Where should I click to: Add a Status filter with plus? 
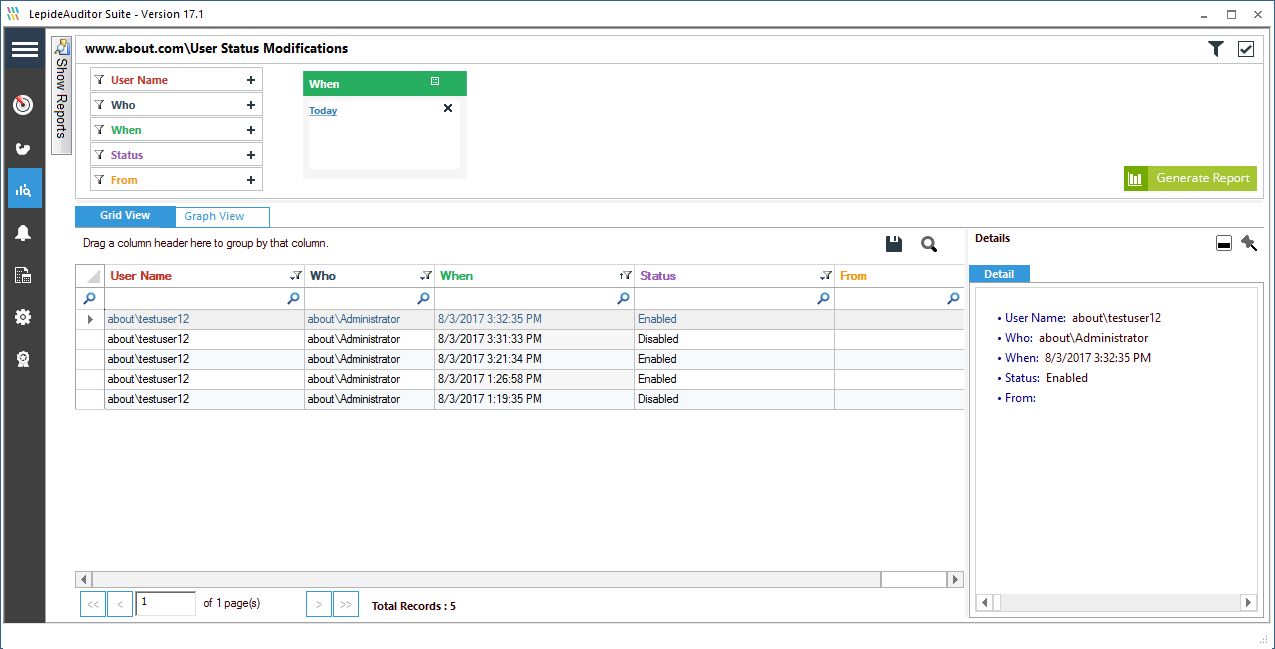[251, 155]
